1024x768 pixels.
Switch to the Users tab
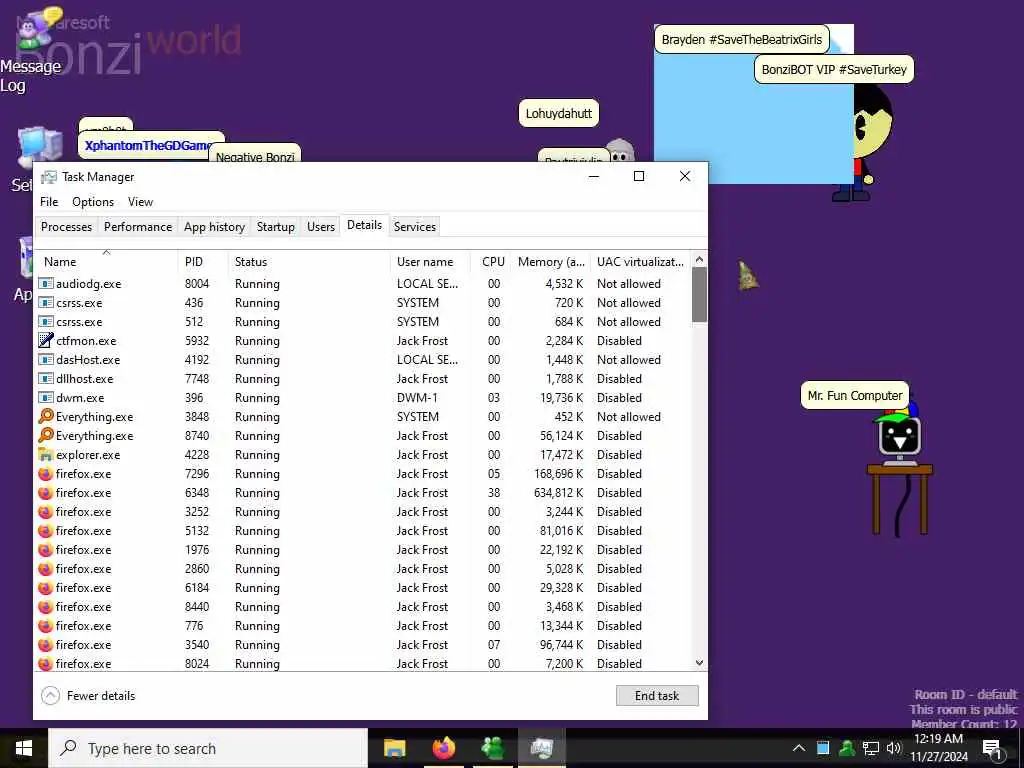[321, 227]
